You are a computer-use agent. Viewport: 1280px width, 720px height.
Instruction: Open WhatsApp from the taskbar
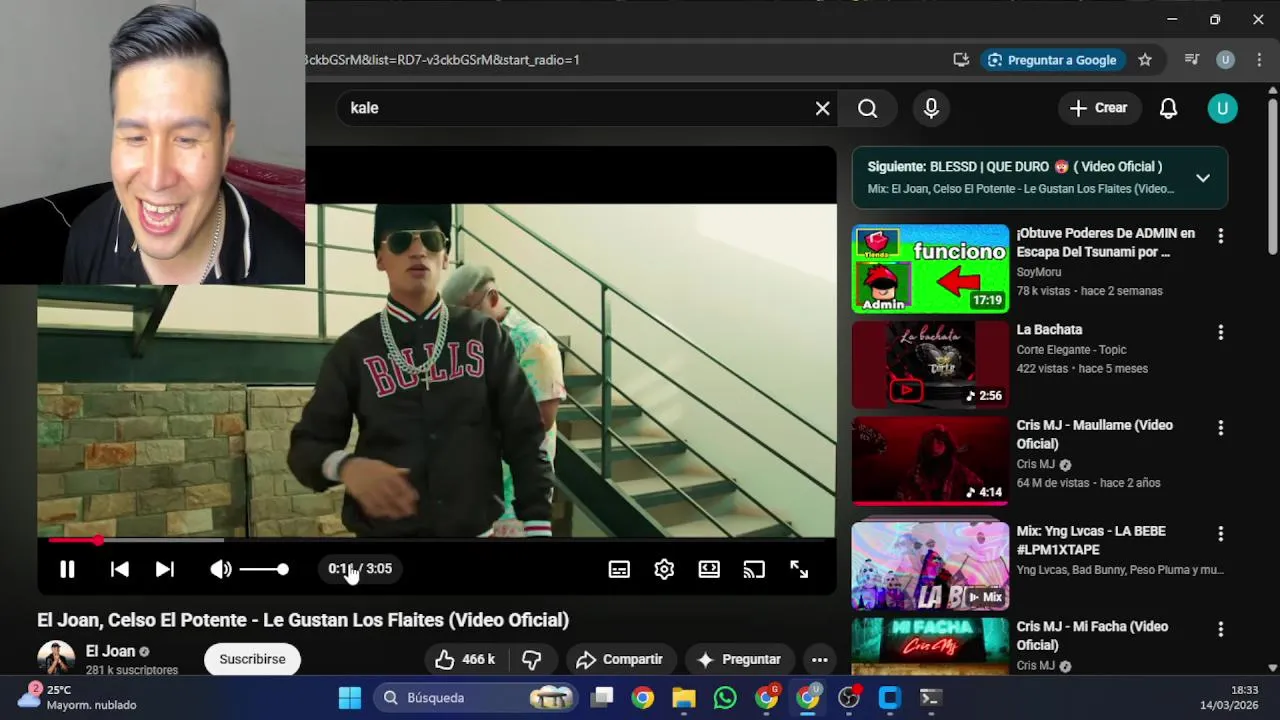[725, 698]
